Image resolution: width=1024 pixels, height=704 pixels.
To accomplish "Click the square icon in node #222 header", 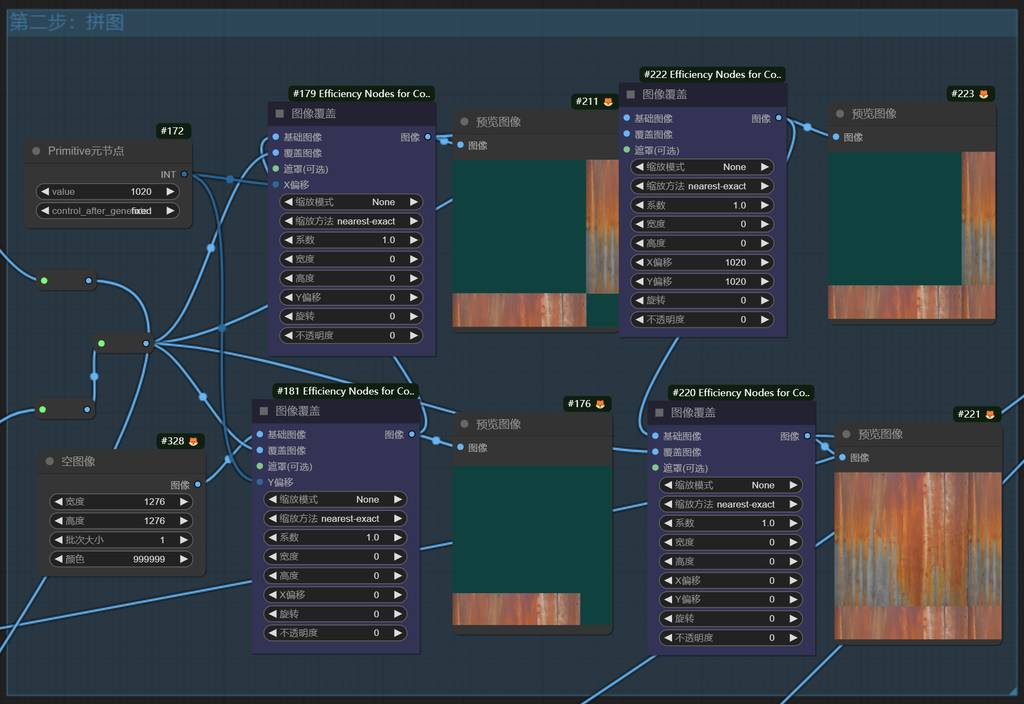I will point(630,94).
